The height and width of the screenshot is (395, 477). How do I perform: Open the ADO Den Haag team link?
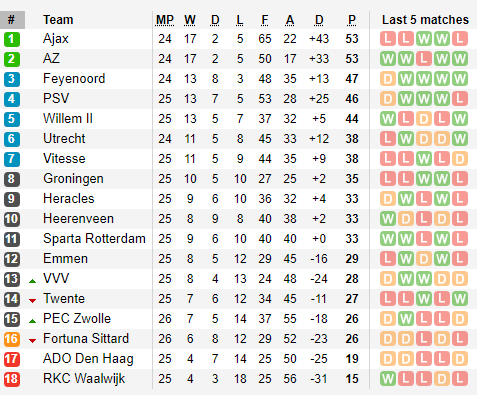88,359
